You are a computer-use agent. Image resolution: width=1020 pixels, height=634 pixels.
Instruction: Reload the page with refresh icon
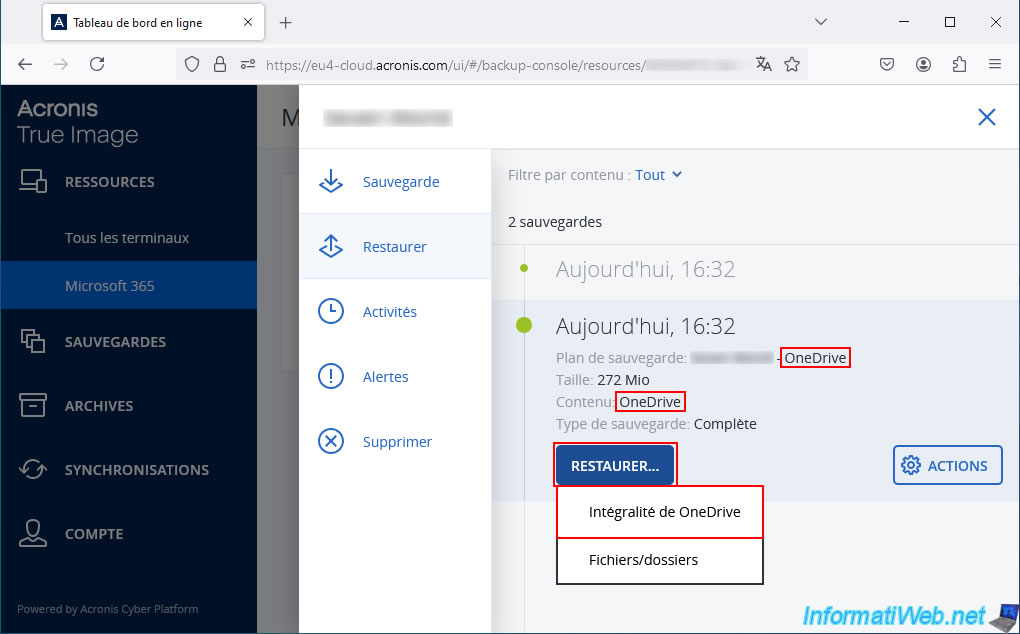pyautogui.click(x=97, y=64)
